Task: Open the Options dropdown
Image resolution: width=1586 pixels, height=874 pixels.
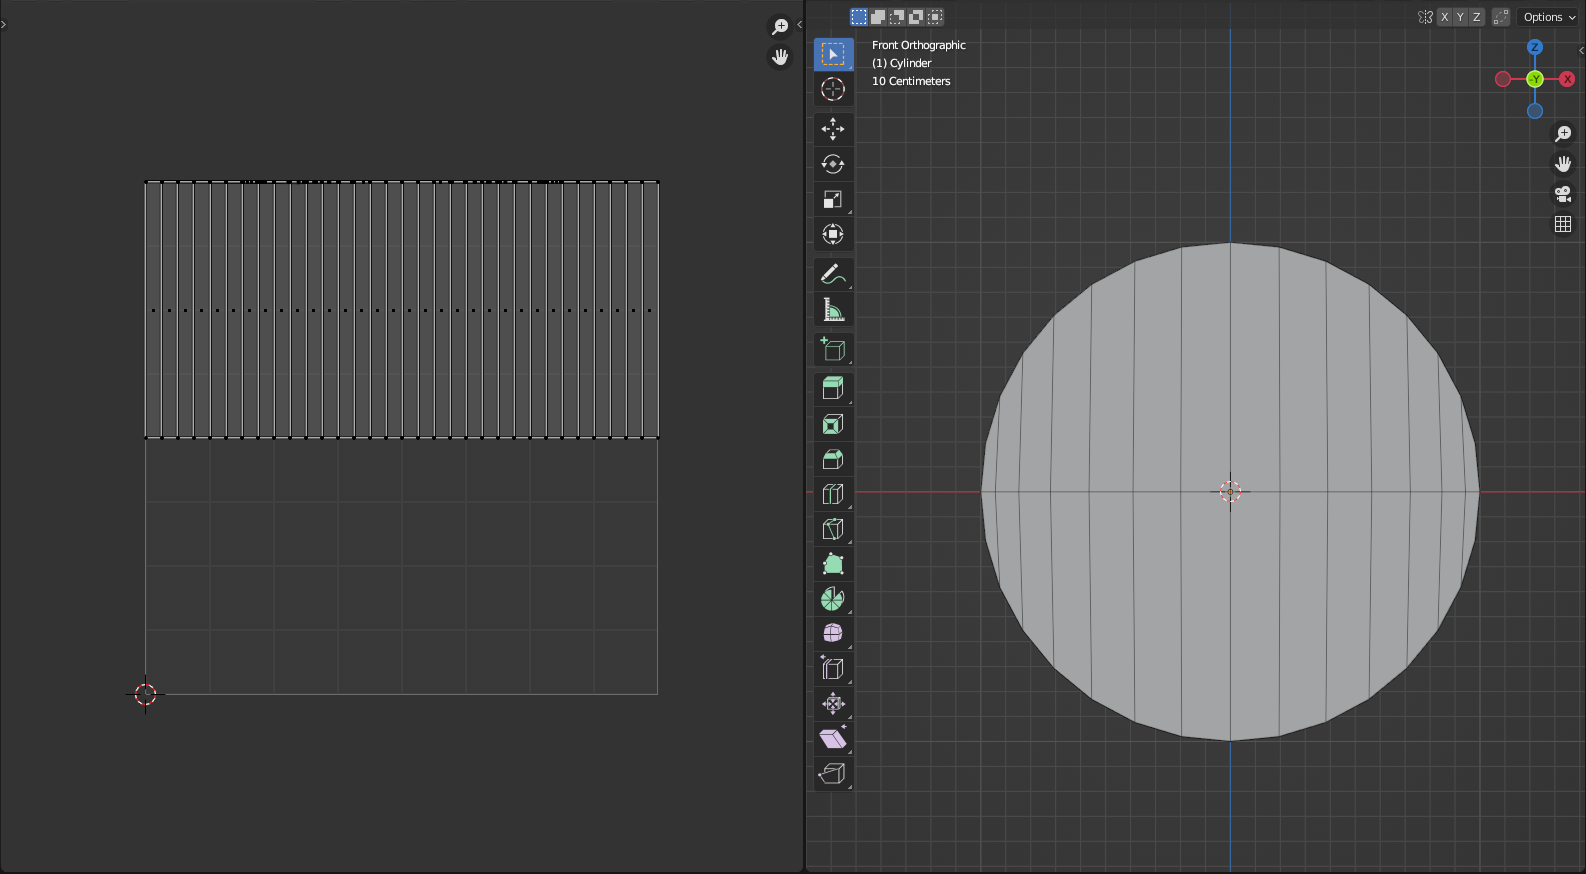Action: 1548,17
